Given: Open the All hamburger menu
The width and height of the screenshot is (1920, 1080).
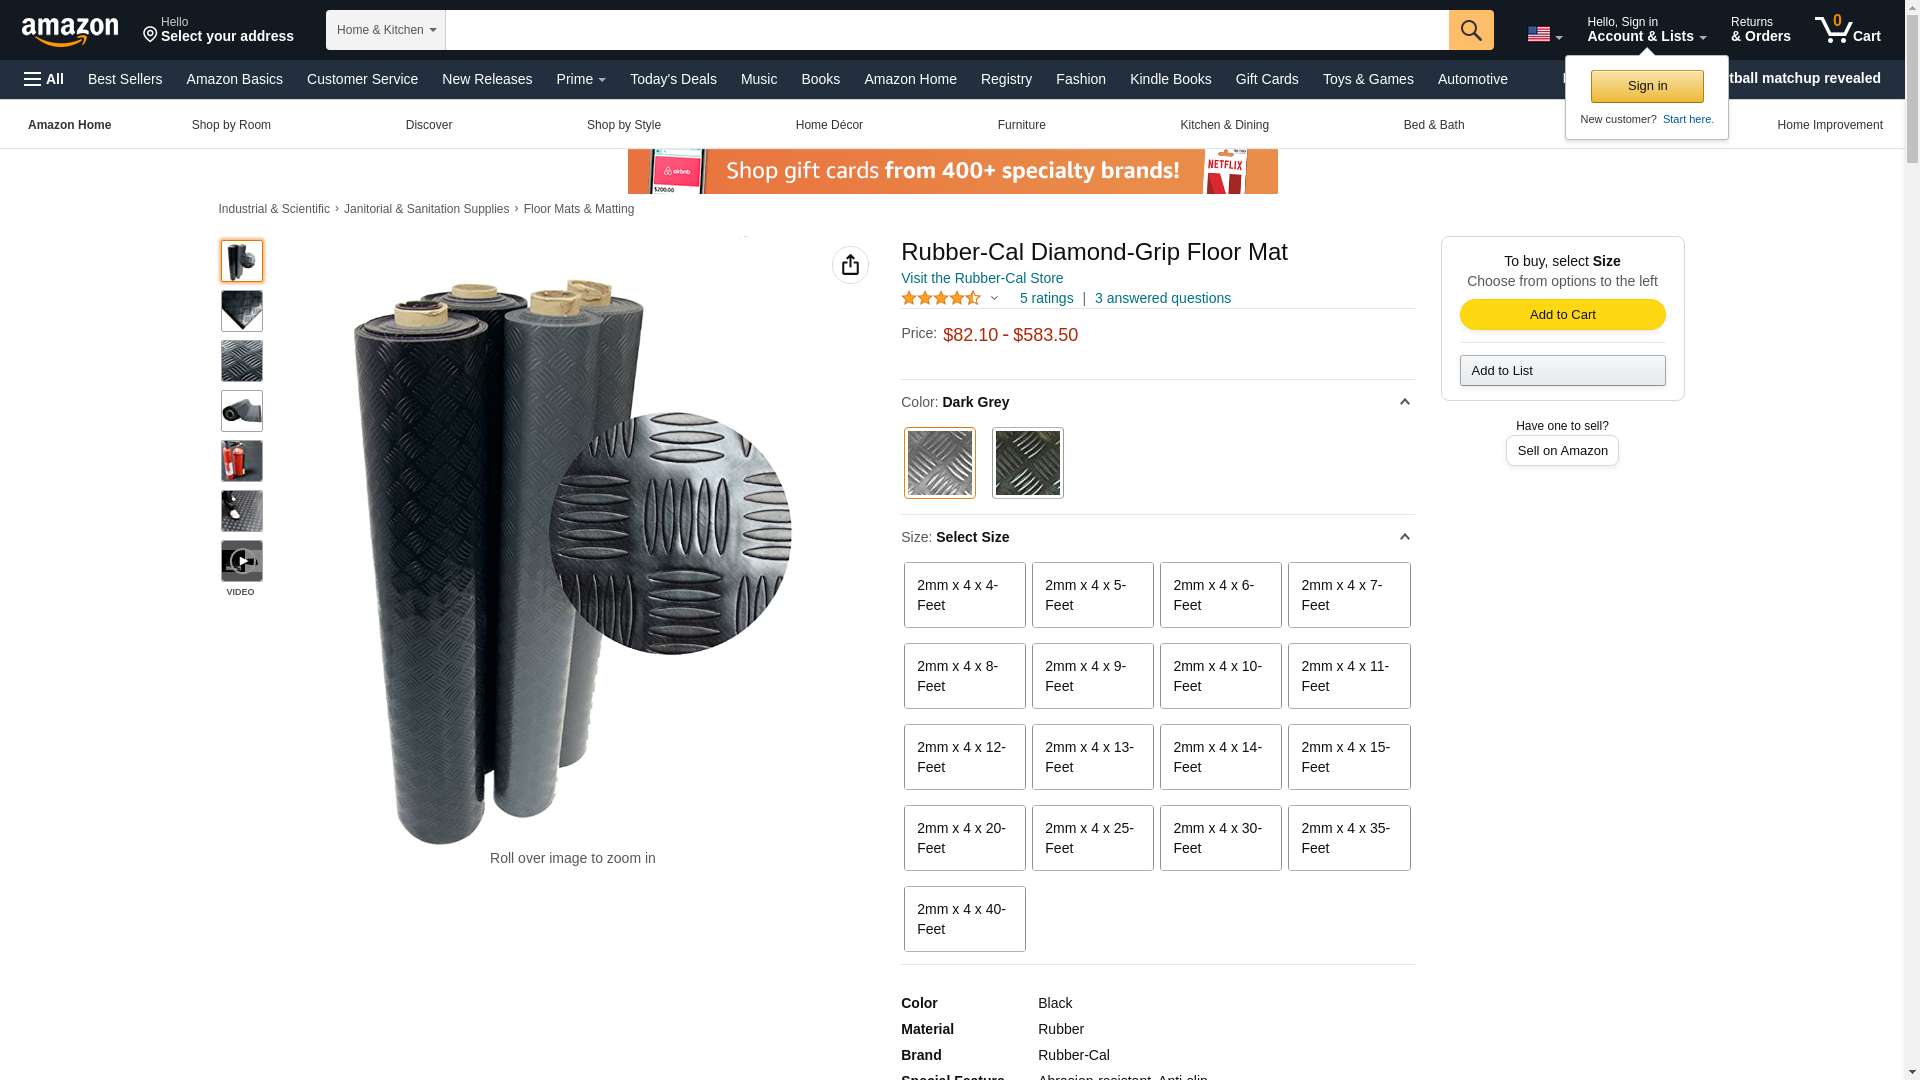Looking at the screenshot, I should 44,79.
